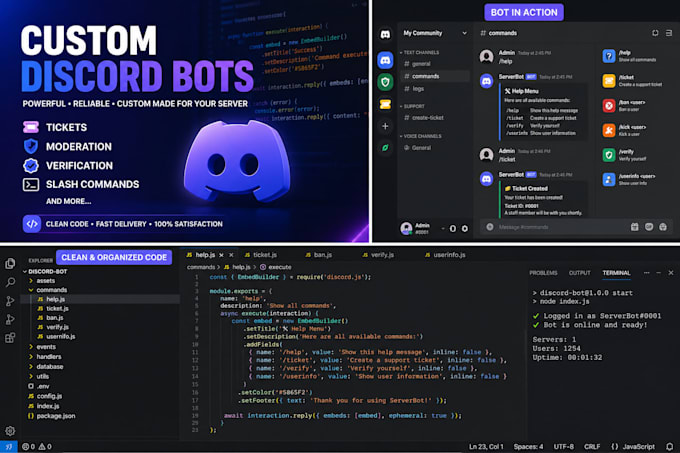
Task: Open the Run and Debug activity icon
Action: pos(10,319)
